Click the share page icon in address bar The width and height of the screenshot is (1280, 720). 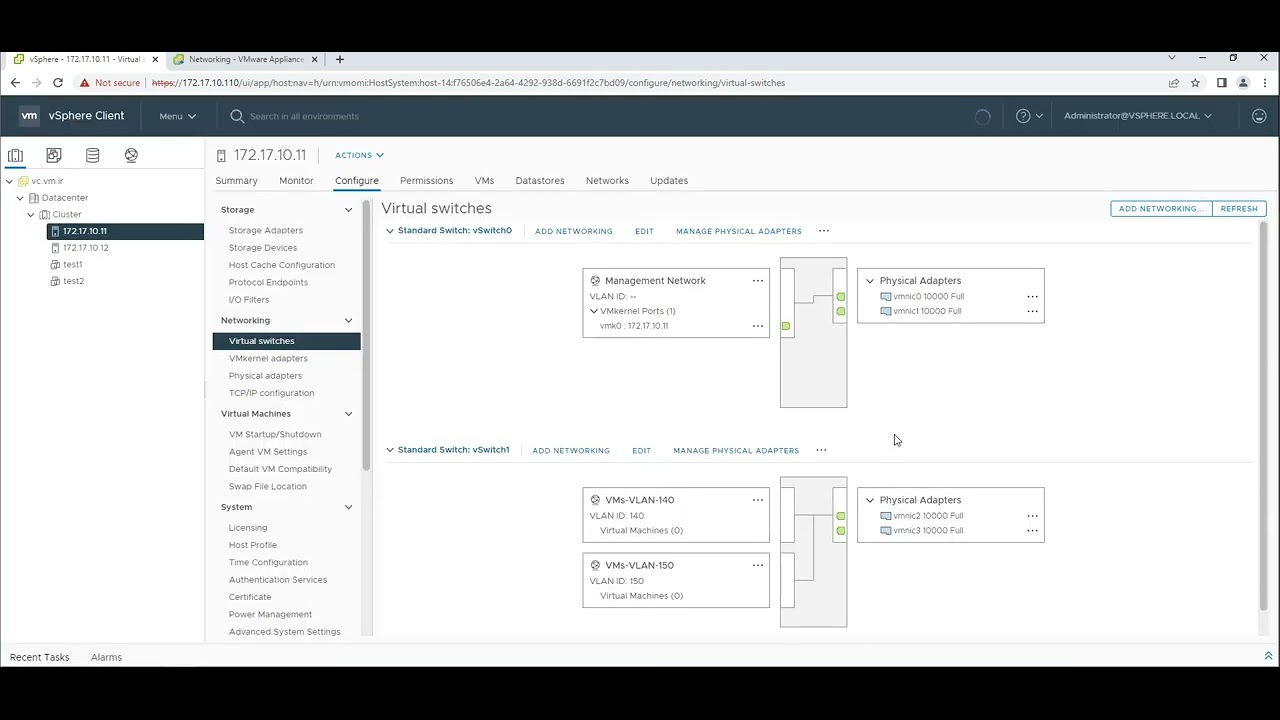pos(1174,83)
